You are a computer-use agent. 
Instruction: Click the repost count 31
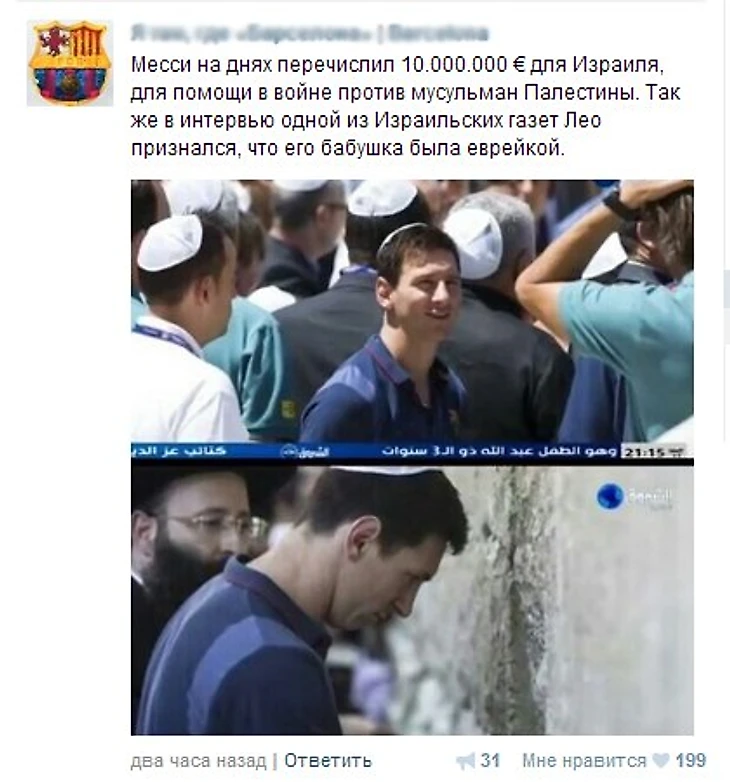click(490, 761)
